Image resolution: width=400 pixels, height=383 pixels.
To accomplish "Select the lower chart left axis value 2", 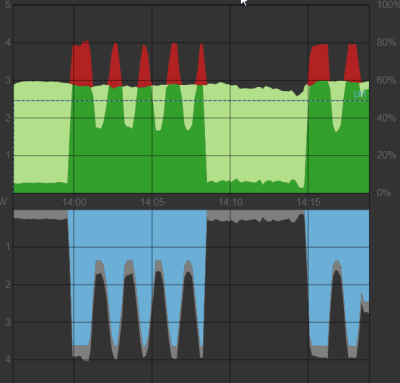I will coord(8,284).
